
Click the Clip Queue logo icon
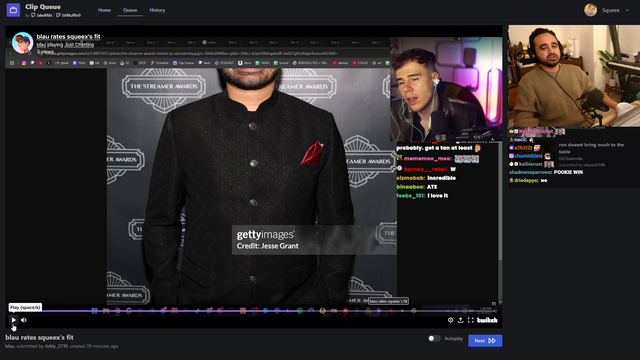click(x=13, y=10)
